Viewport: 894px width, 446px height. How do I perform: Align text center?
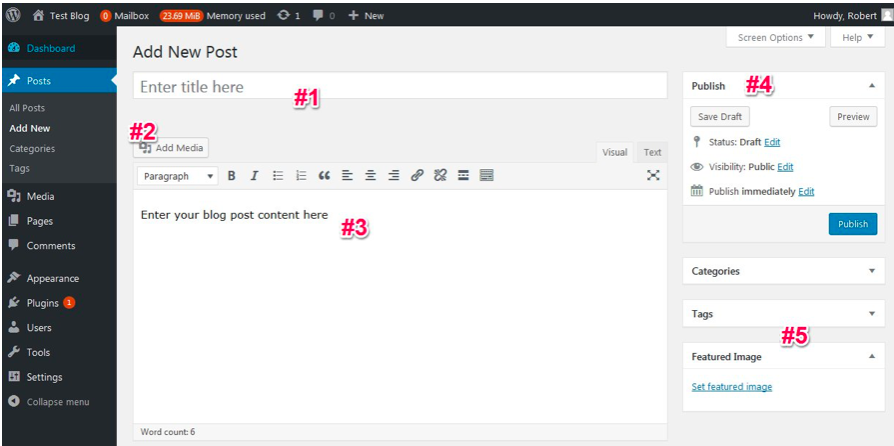pyautogui.click(x=371, y=176)
